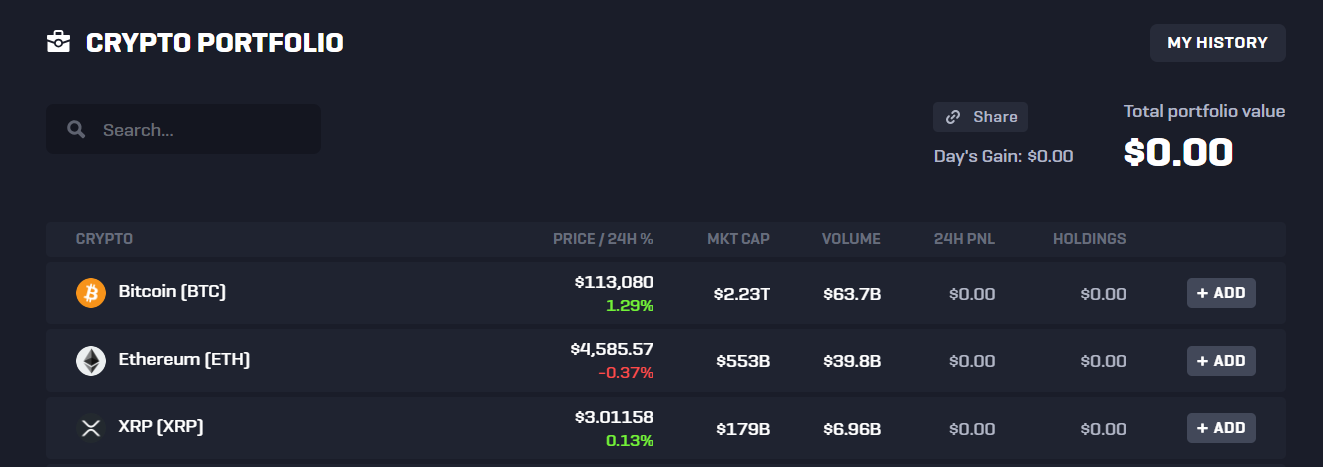The width and height of the screenshot is (1323, 467).
Task: Sort by the Price / 24H % column header
Action: (x=603, y=239)
